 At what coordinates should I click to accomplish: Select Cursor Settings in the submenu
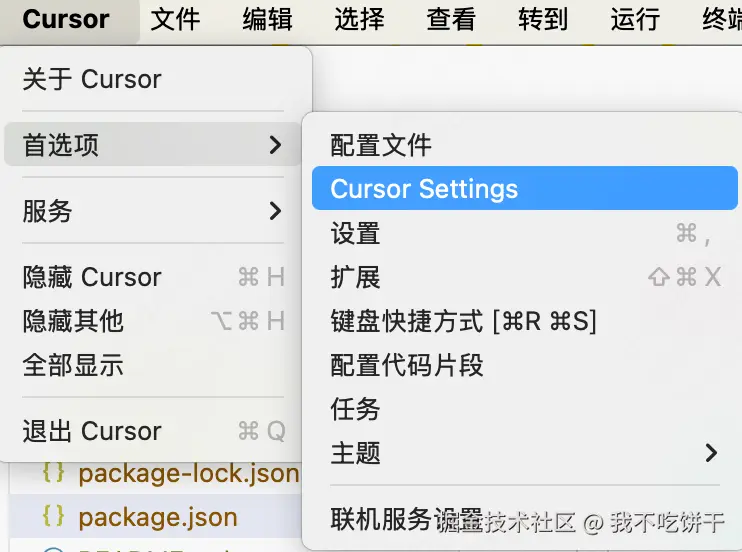point(525,188)
